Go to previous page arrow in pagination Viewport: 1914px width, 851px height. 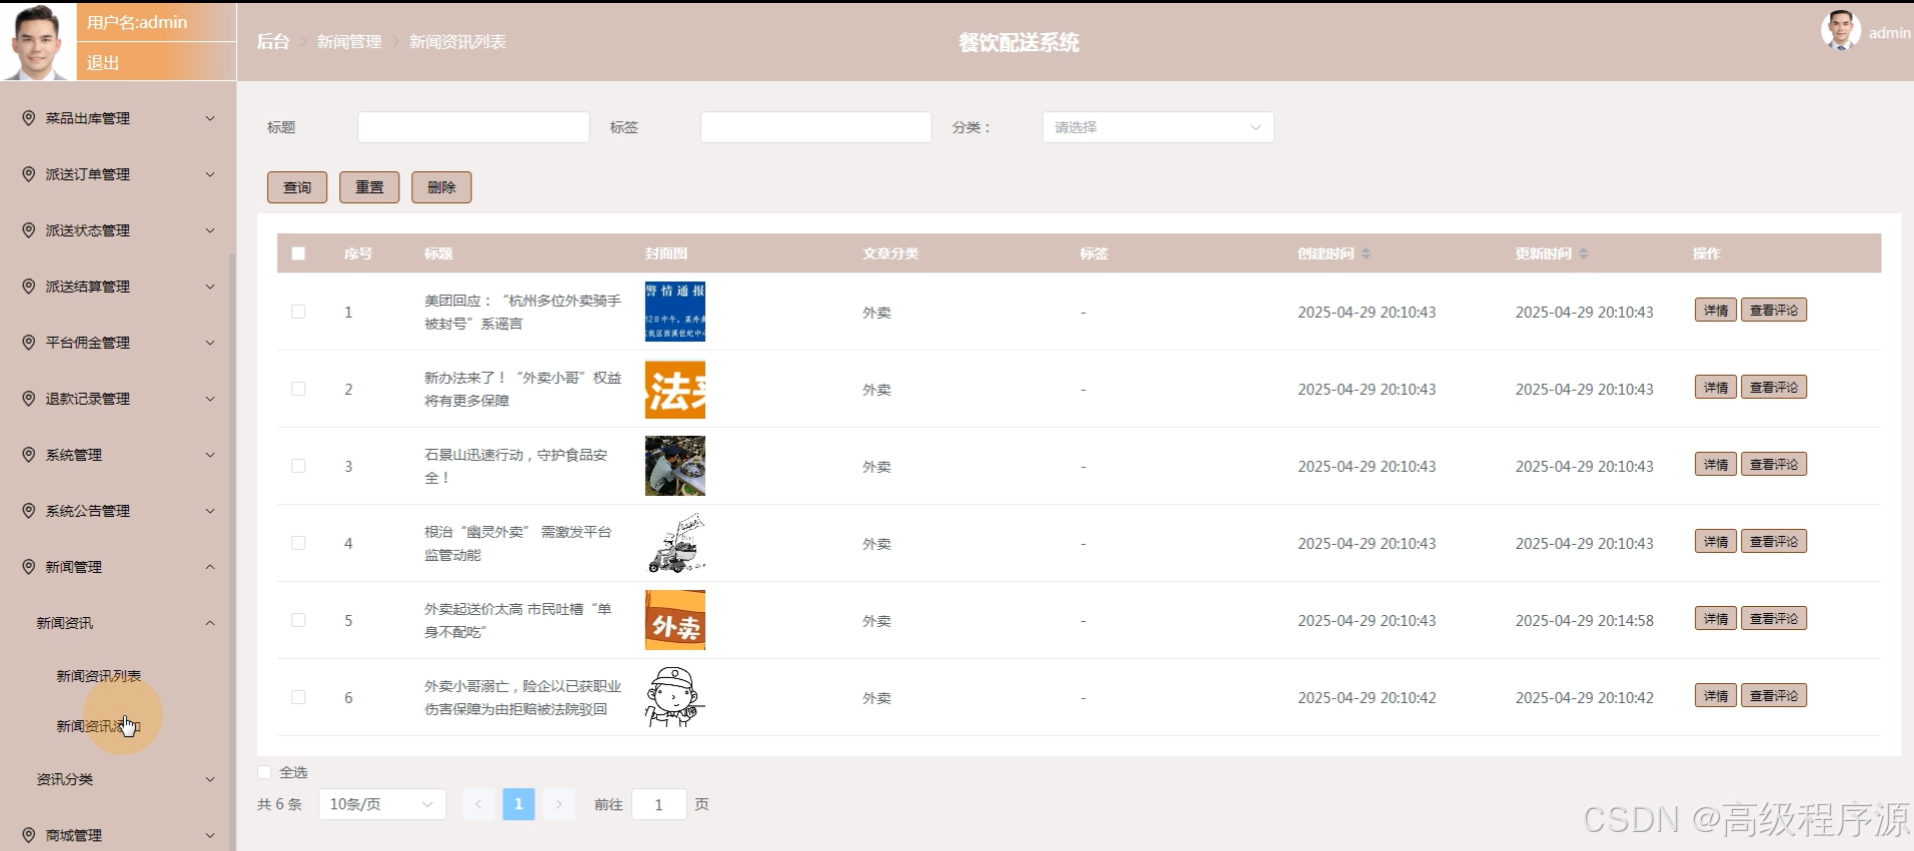478,804
